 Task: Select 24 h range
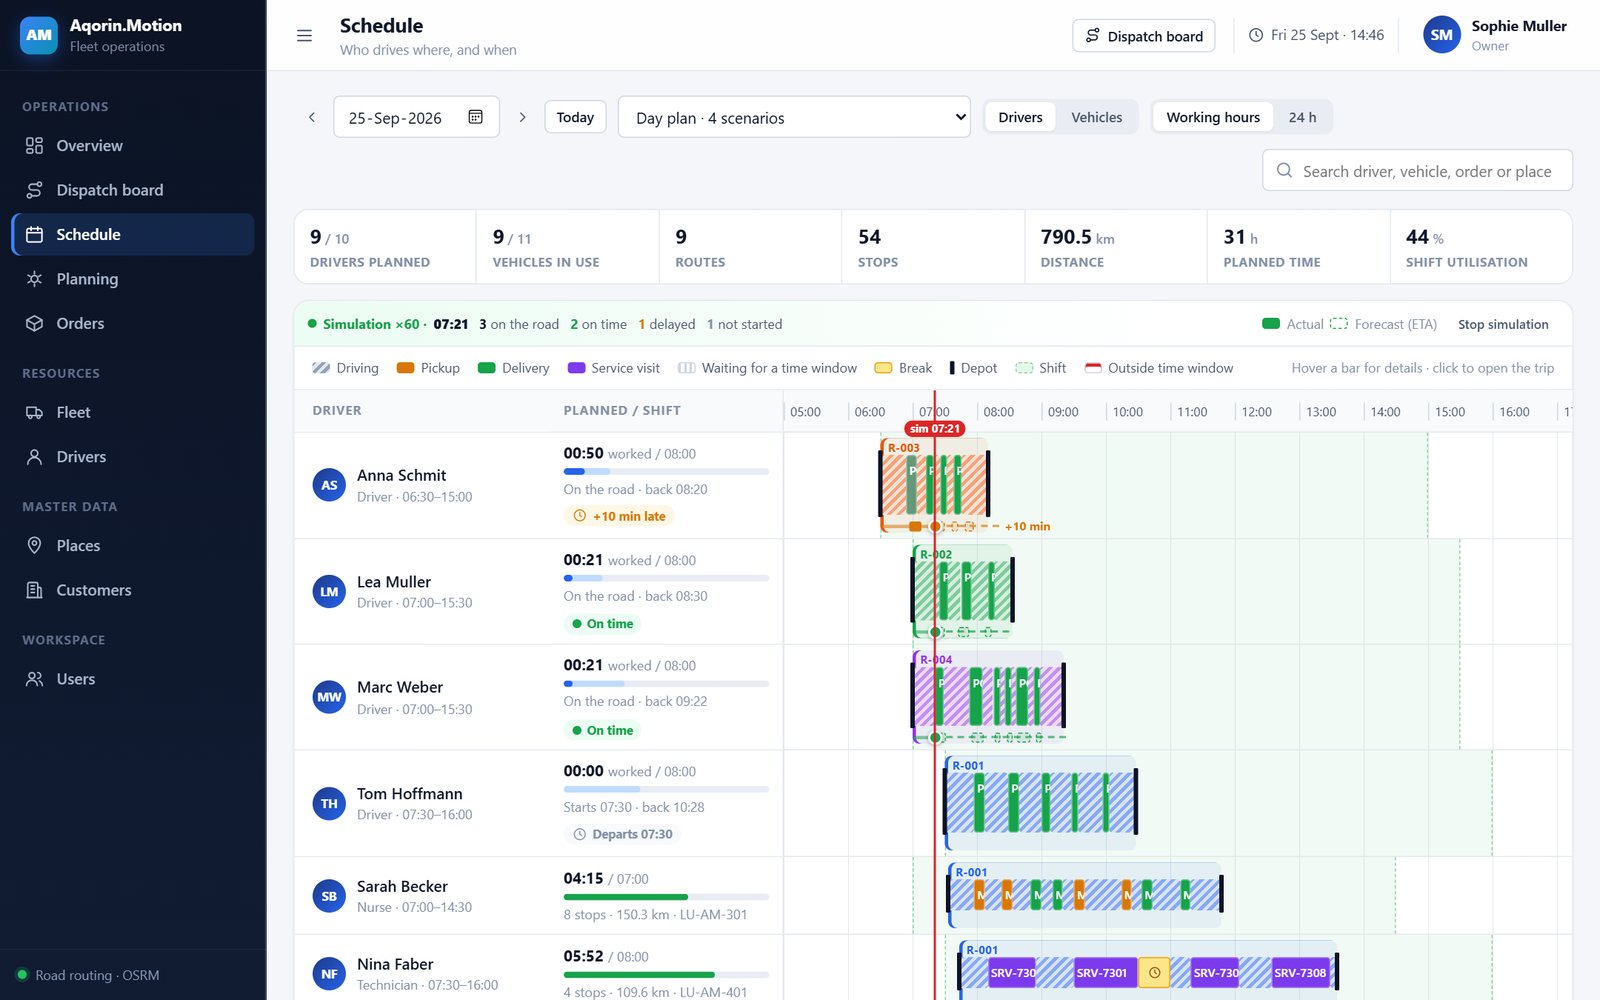tap(1302, 117)
